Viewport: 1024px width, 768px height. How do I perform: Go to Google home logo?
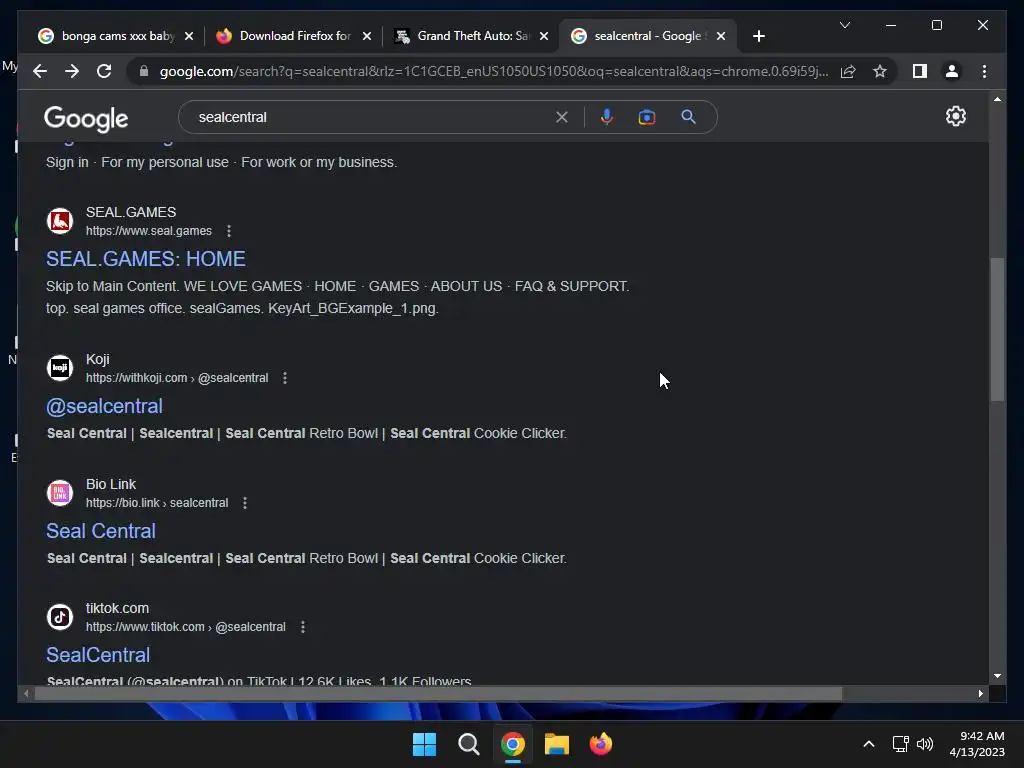pos(86,118)
